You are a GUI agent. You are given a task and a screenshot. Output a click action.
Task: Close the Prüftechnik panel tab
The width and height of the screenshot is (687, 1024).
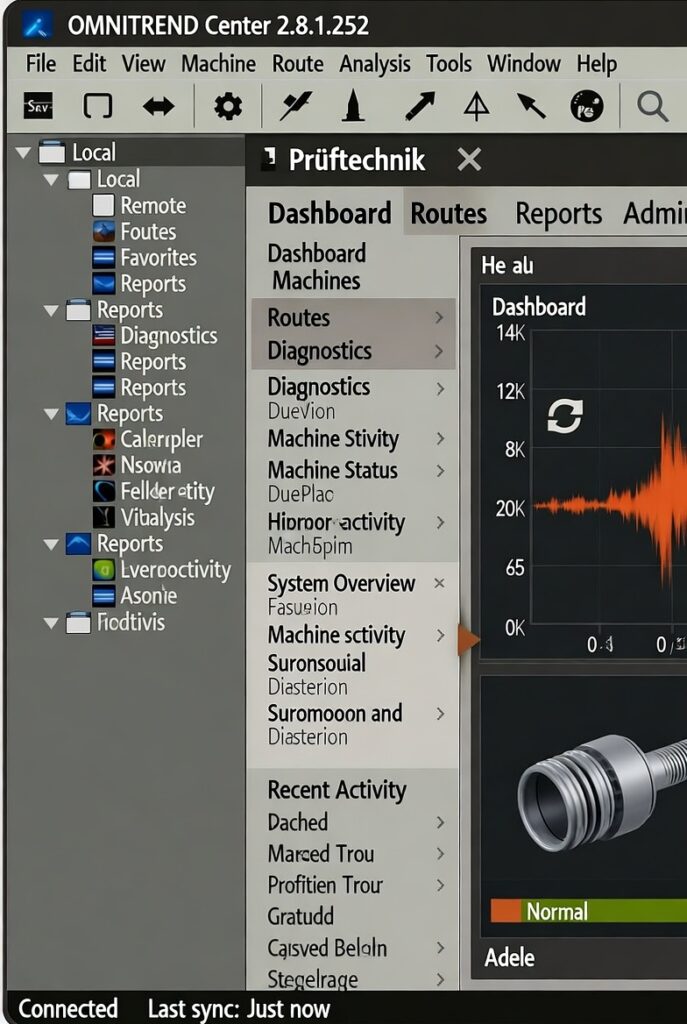(x=469, y=160)
